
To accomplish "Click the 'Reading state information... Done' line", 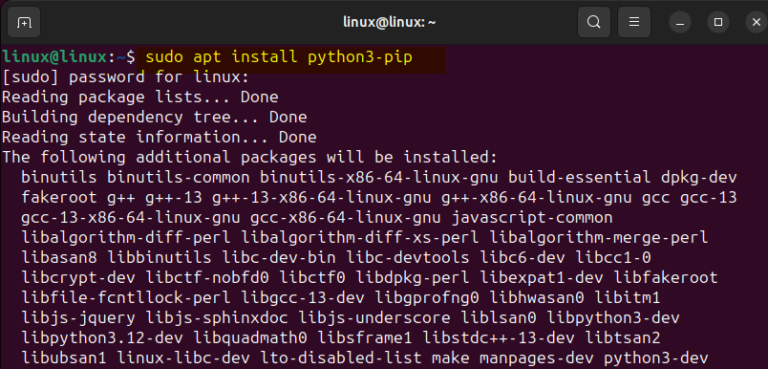I will [x=159, y=138].
